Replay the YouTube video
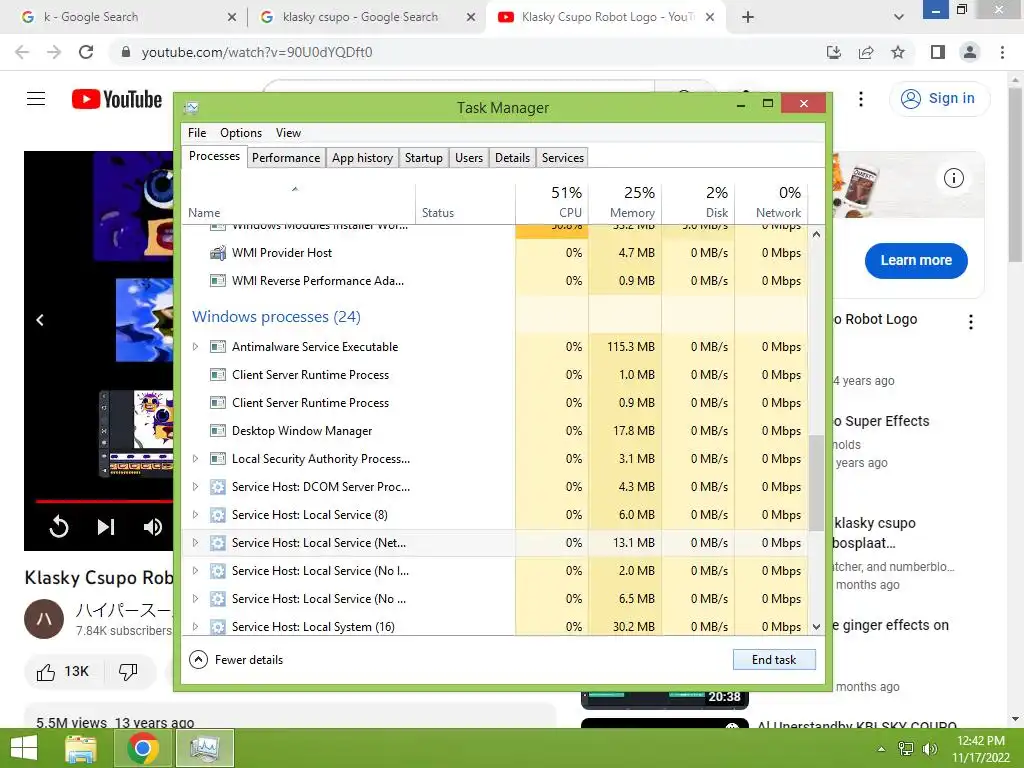This screenshot has height=768, width=1024. tap(59, 526)
